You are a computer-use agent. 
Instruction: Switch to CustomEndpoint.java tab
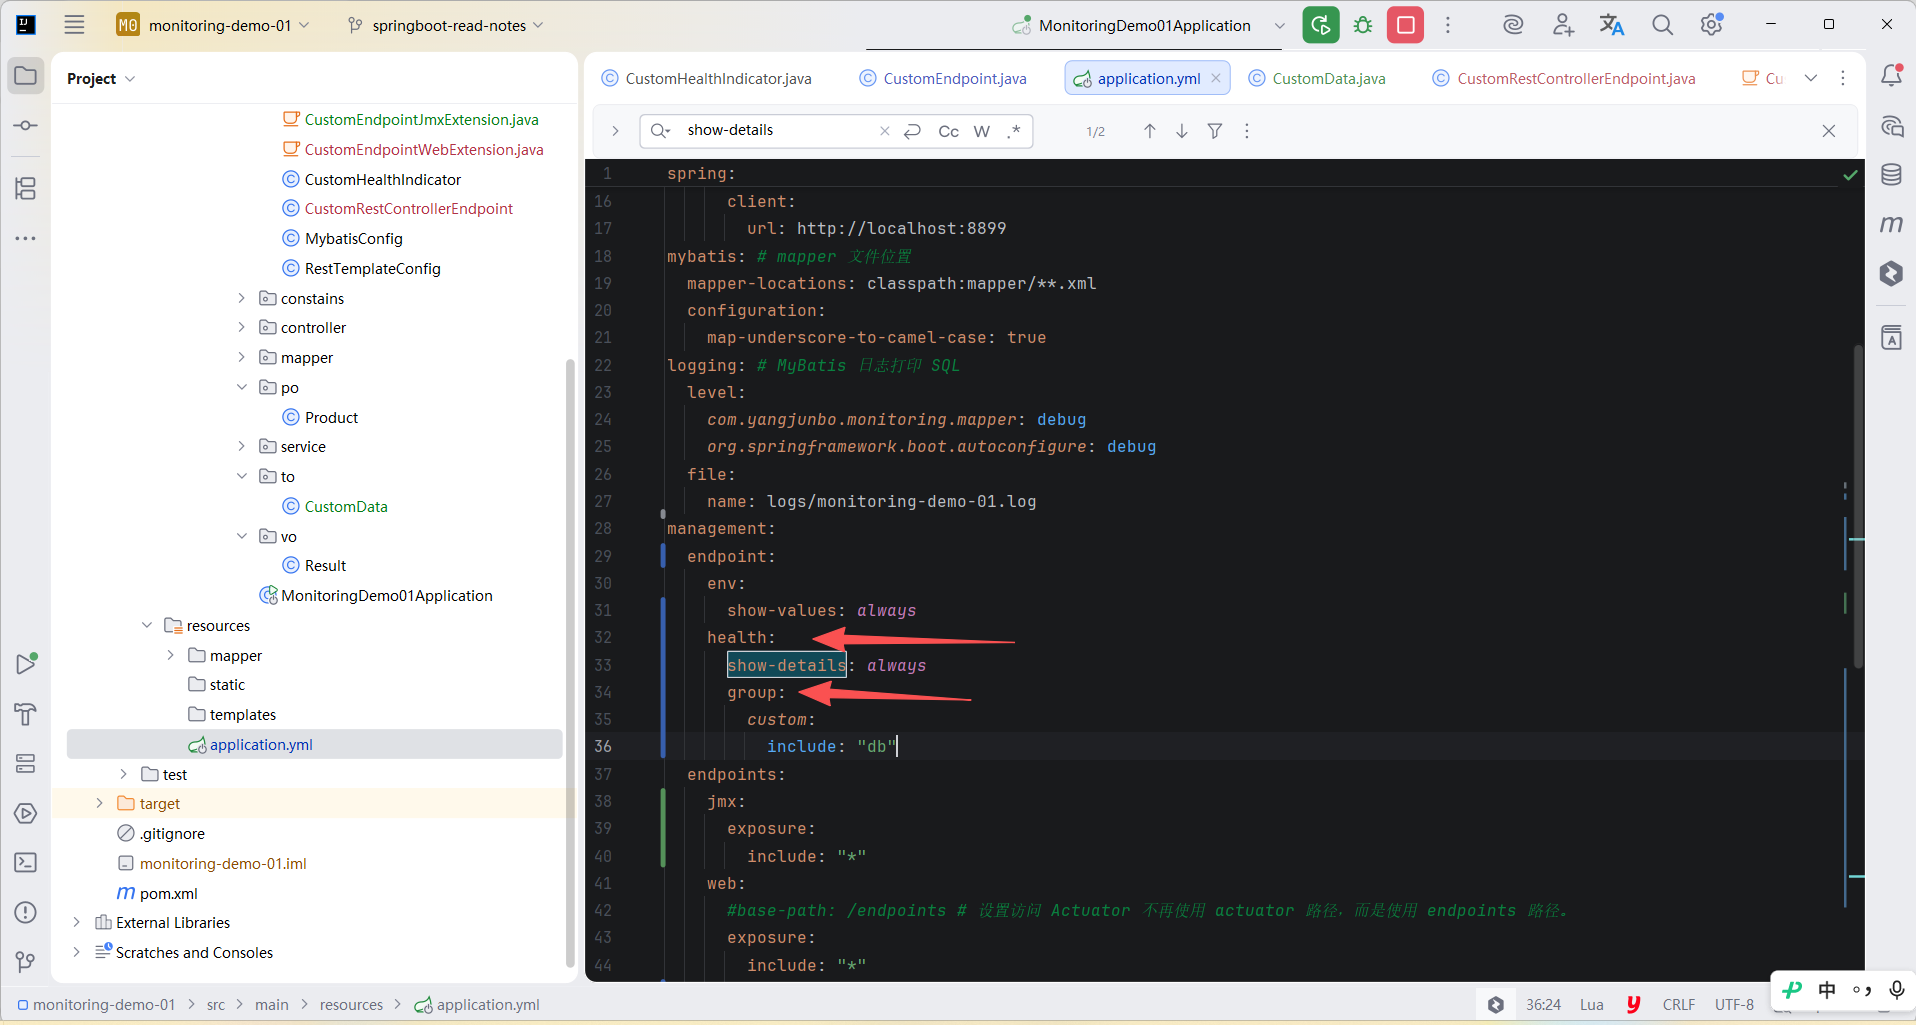pyautogui.click(x=943, y=78)
